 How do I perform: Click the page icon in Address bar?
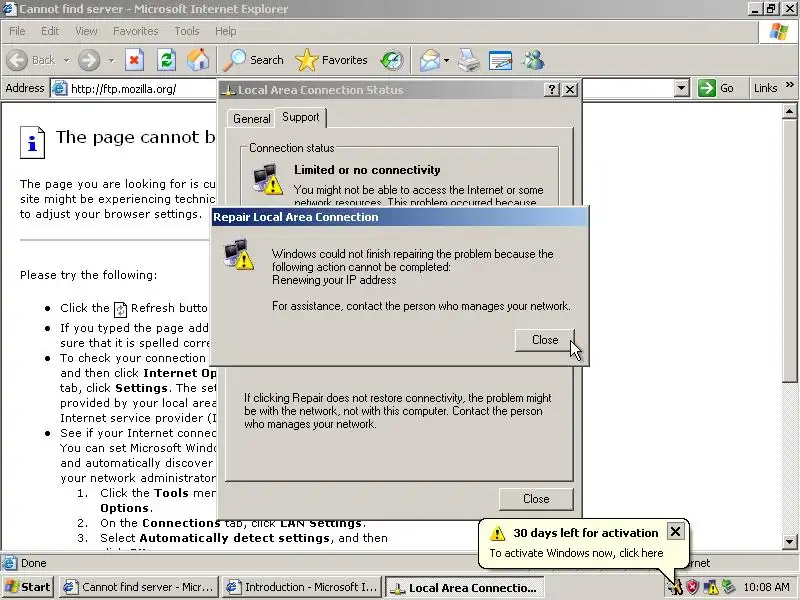click(x=60, y=88)
